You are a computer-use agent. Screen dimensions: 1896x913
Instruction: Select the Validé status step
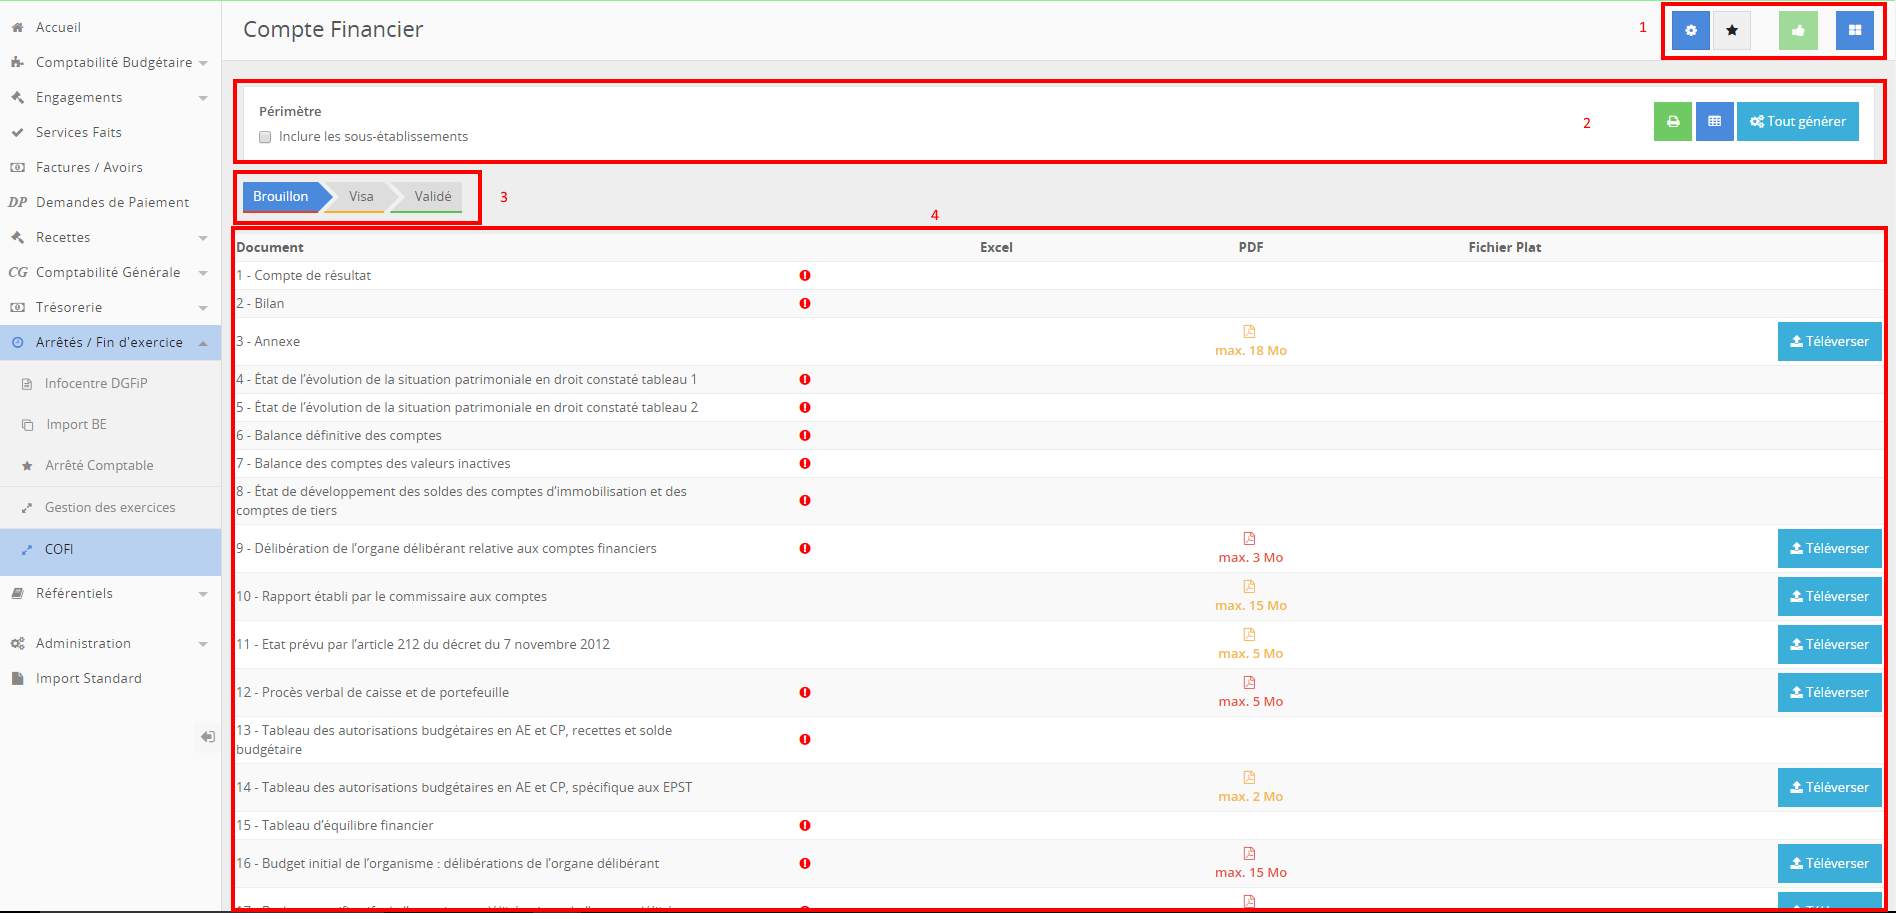432,196
